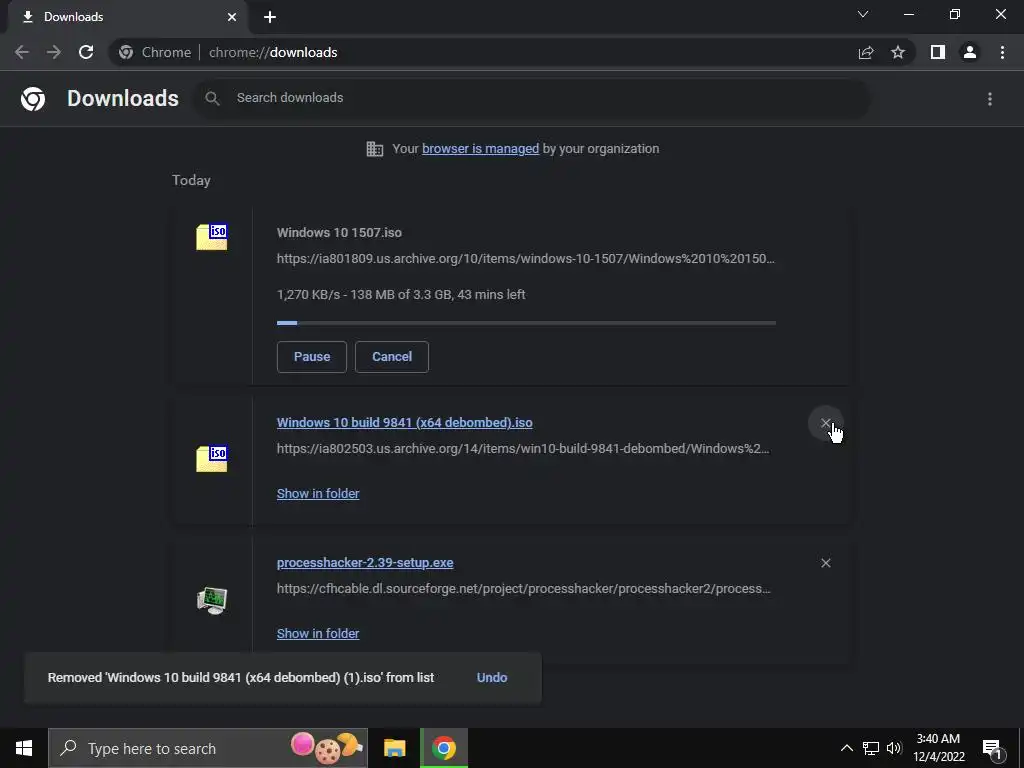Click the taskbar search box
Screen dimensions: 1024x768
coord(208,748)
